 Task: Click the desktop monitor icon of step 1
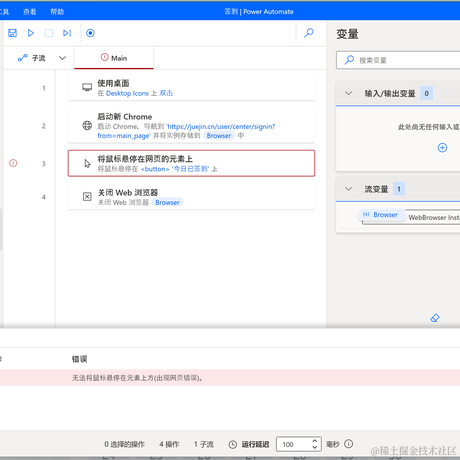pos(87,87)
